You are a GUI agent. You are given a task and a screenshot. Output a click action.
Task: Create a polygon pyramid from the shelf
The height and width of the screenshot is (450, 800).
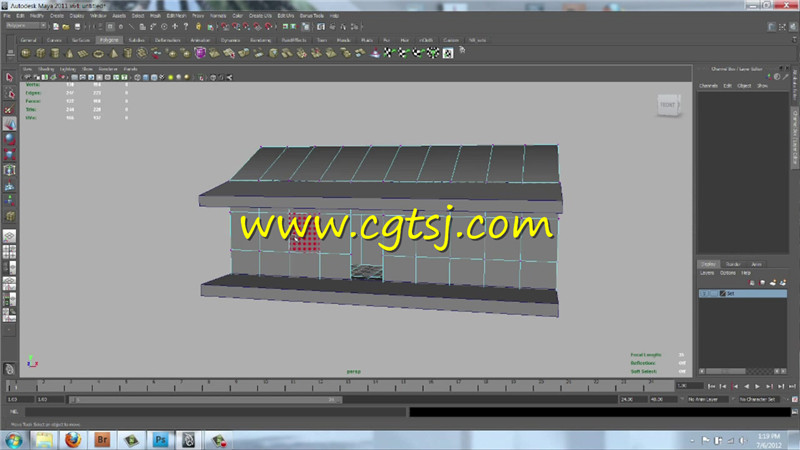[113, 53]
